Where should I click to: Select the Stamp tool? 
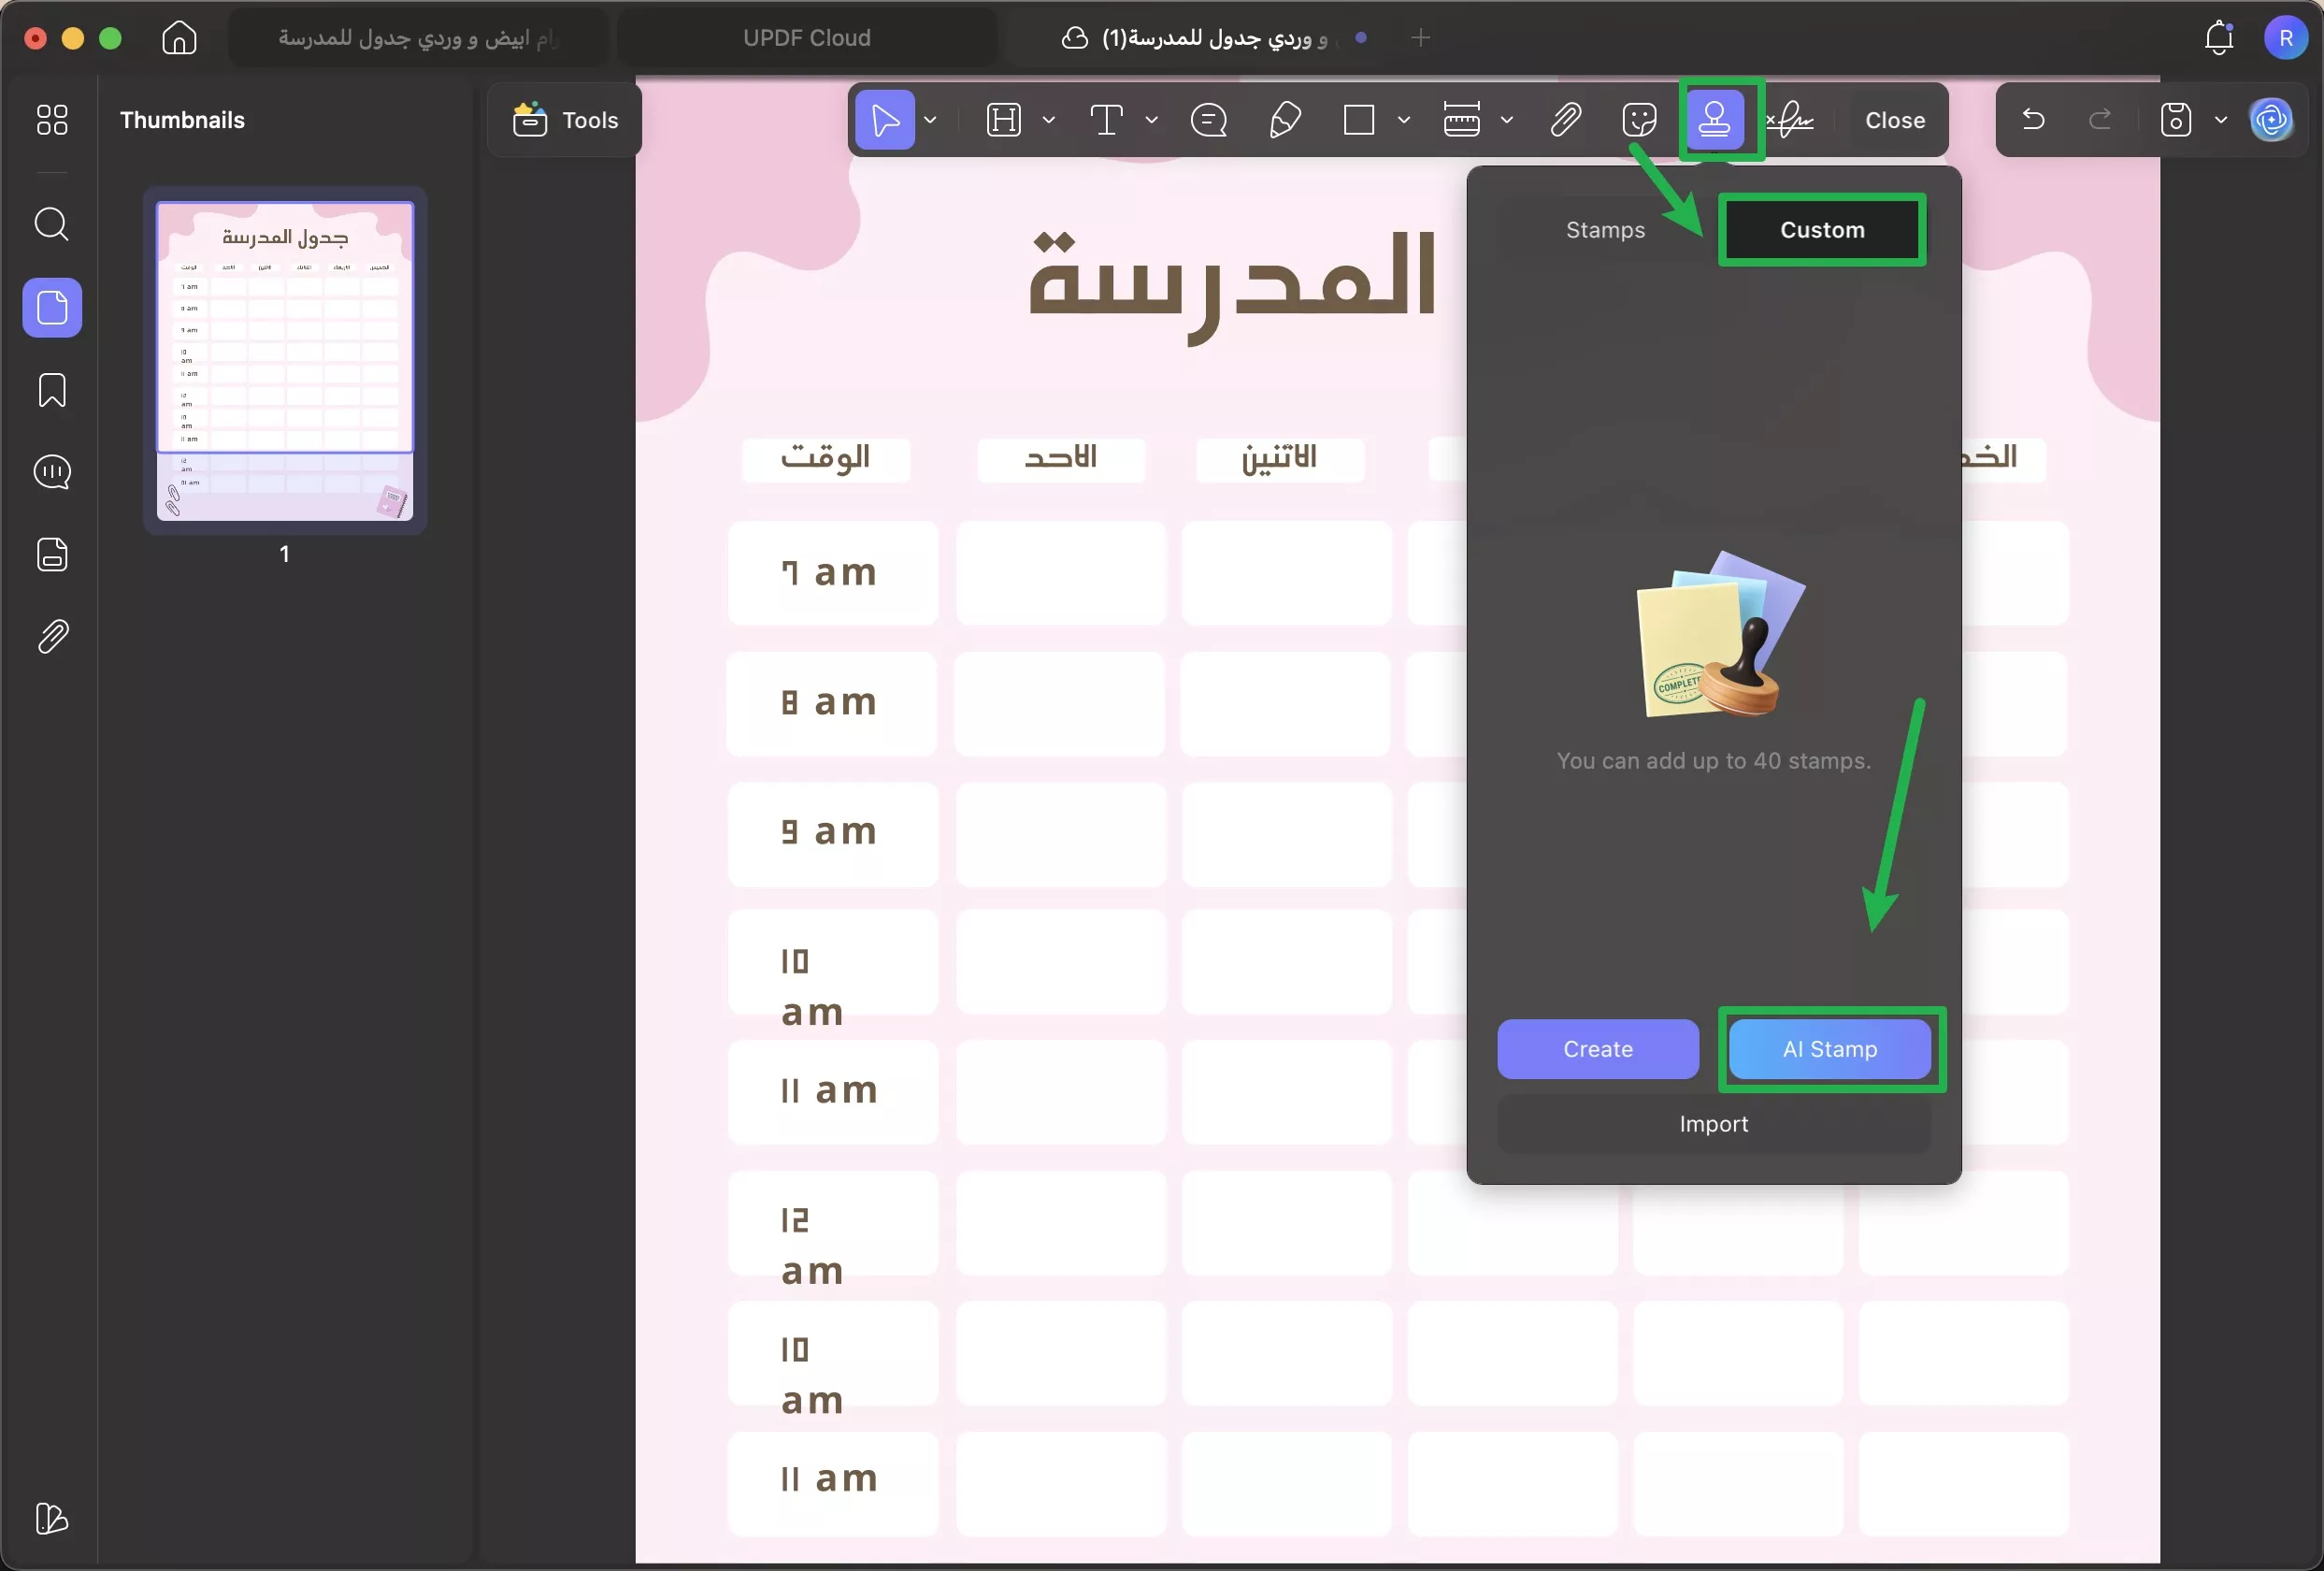(x=1718, y=120)
